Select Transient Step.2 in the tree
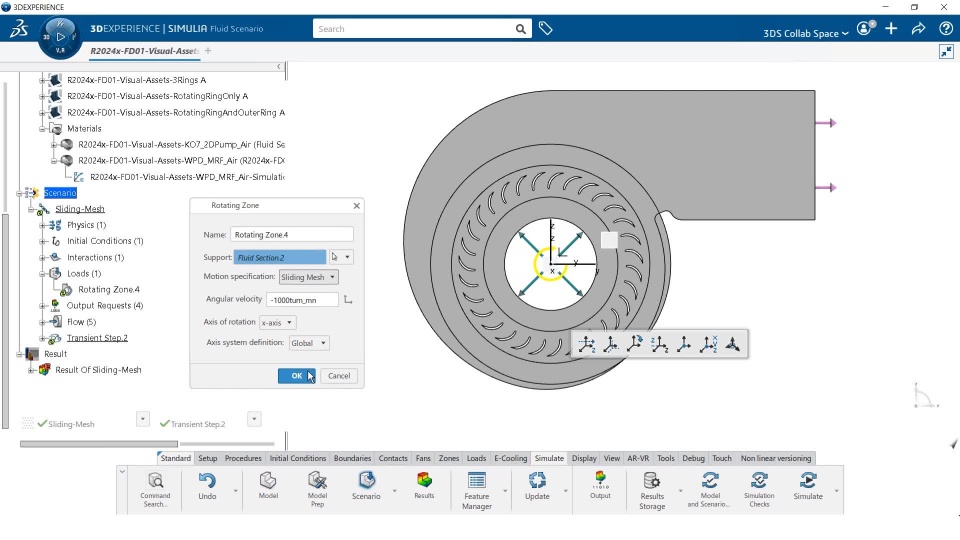This screenshot has width=960, height=540. (x=97, y=338)
